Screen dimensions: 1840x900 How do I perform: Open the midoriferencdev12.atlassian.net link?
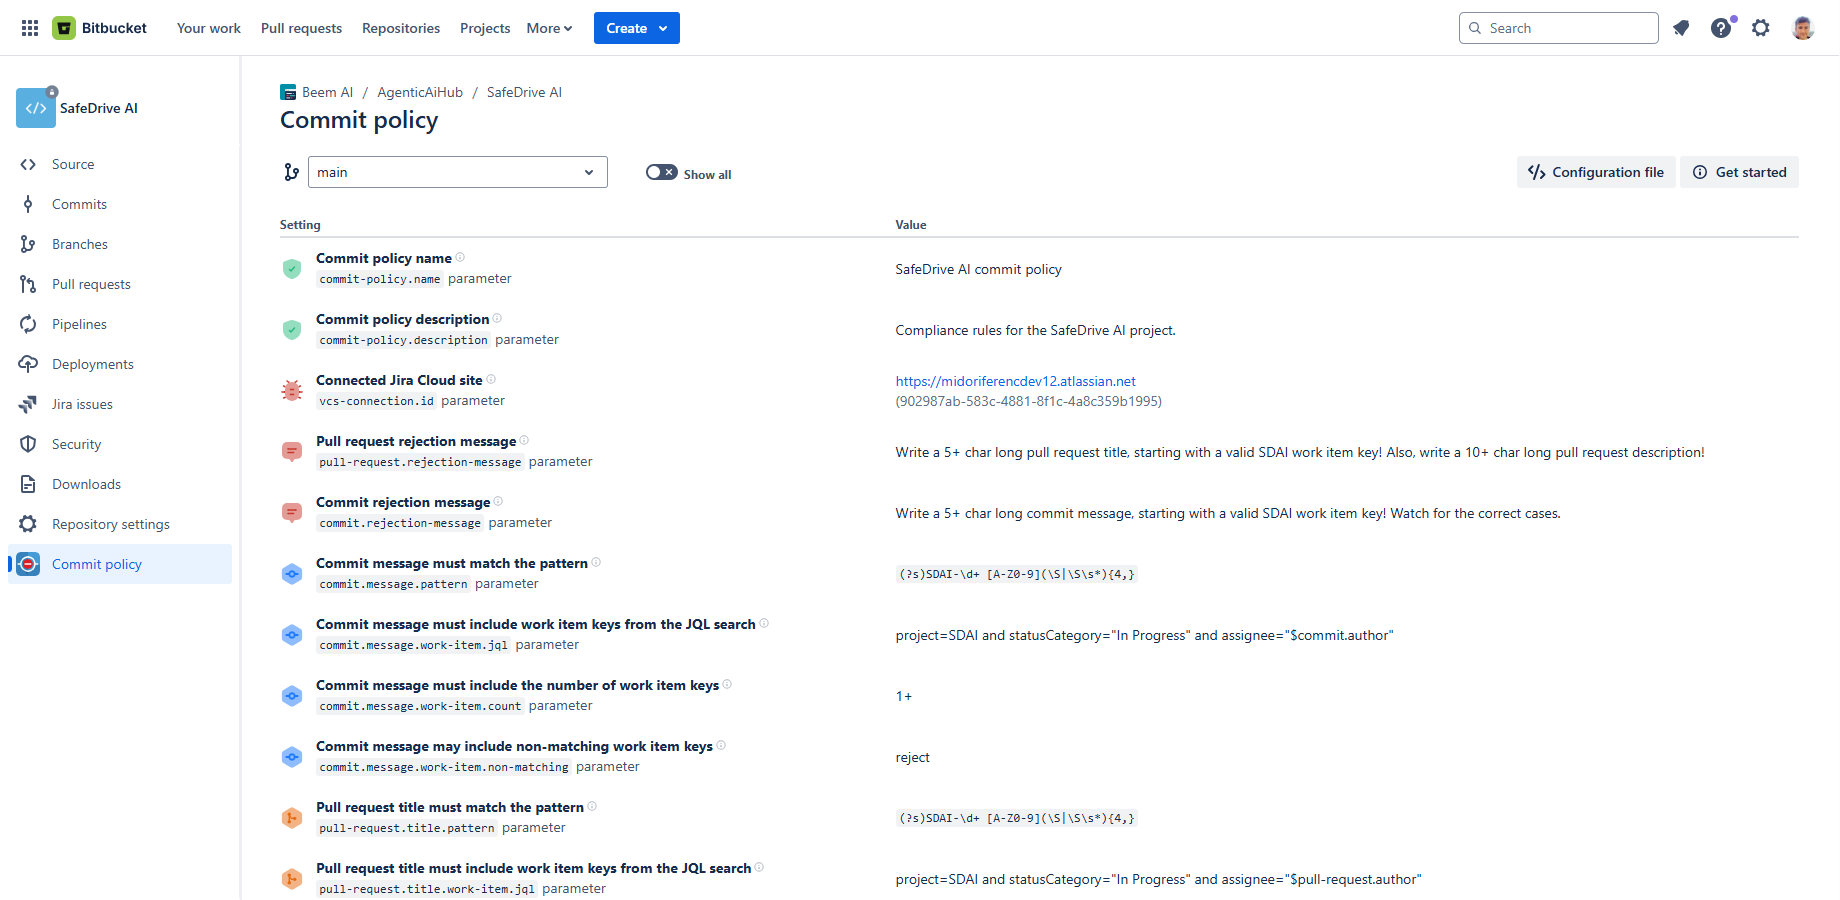pyautogui.click(x=1015, y=381)
